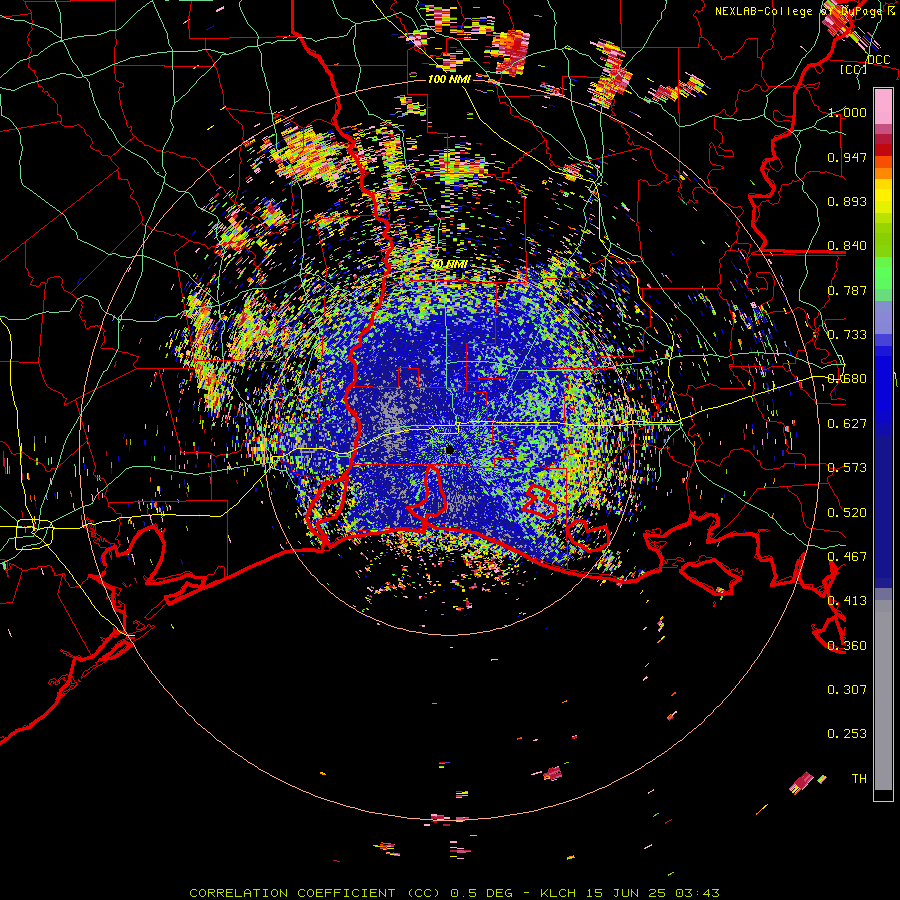Select the 0.840 scale label
This screenshot has height=900, width=900.
[847, 246]
